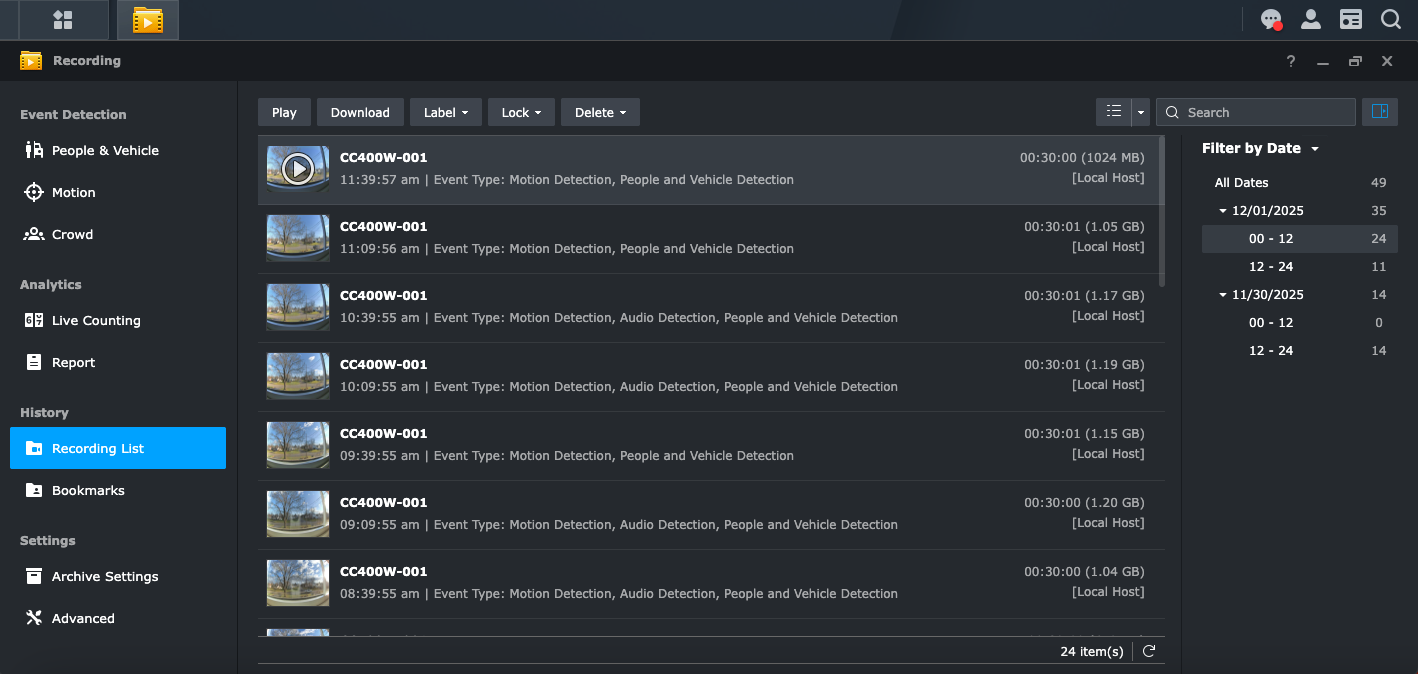Screen dimensions: 1418x674
Task: Expand the Delete dropdown options
Action: 600,112
